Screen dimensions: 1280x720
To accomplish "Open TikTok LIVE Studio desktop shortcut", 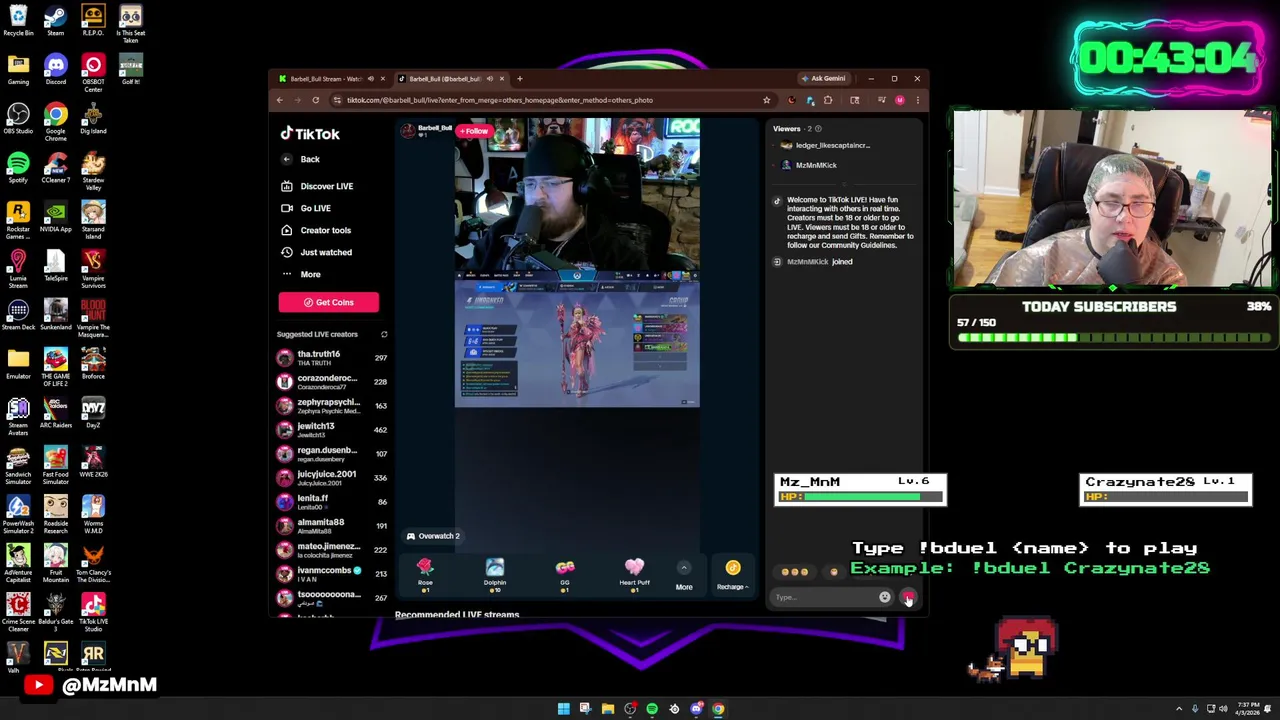I will point(93,610).
